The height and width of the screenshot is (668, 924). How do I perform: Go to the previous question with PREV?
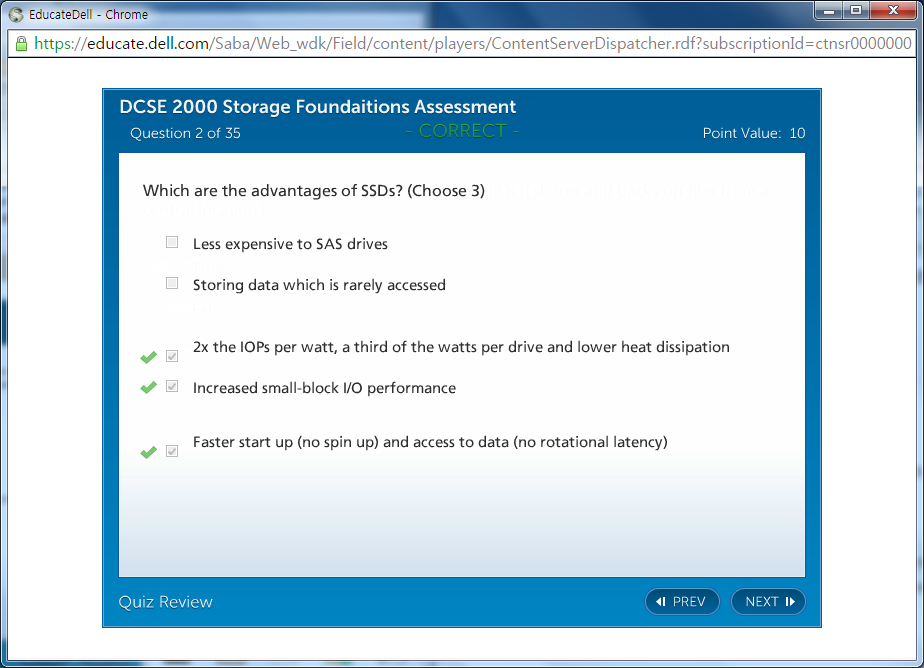682,601
